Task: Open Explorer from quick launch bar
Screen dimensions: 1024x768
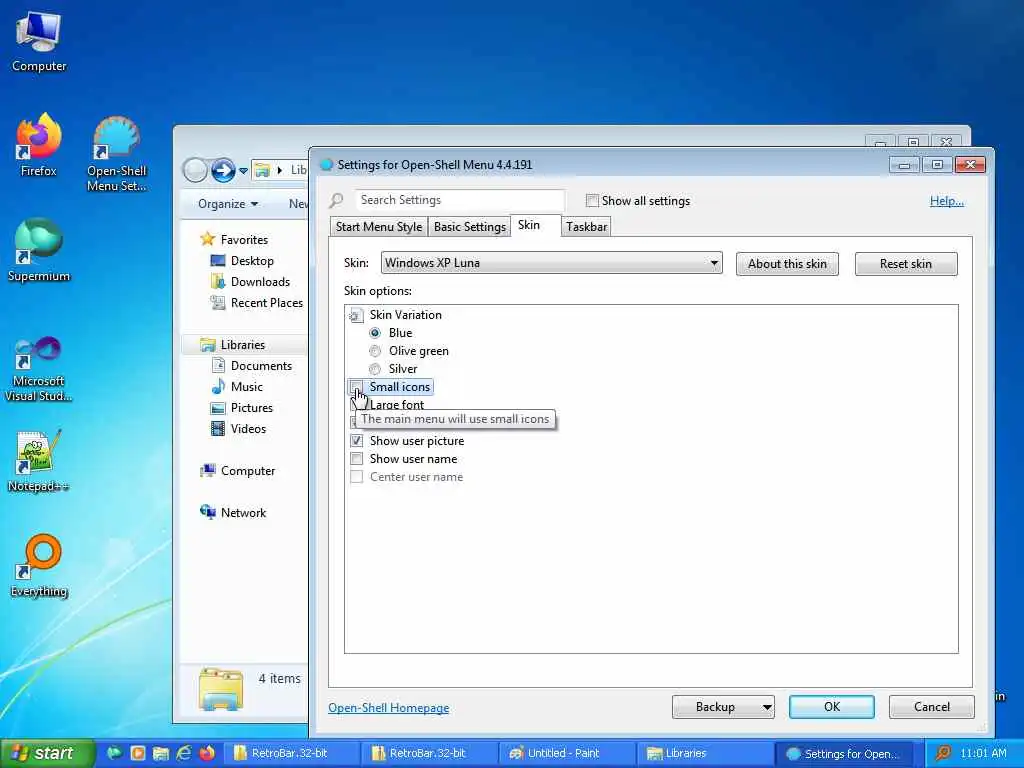Action: [x=161, y=753]
